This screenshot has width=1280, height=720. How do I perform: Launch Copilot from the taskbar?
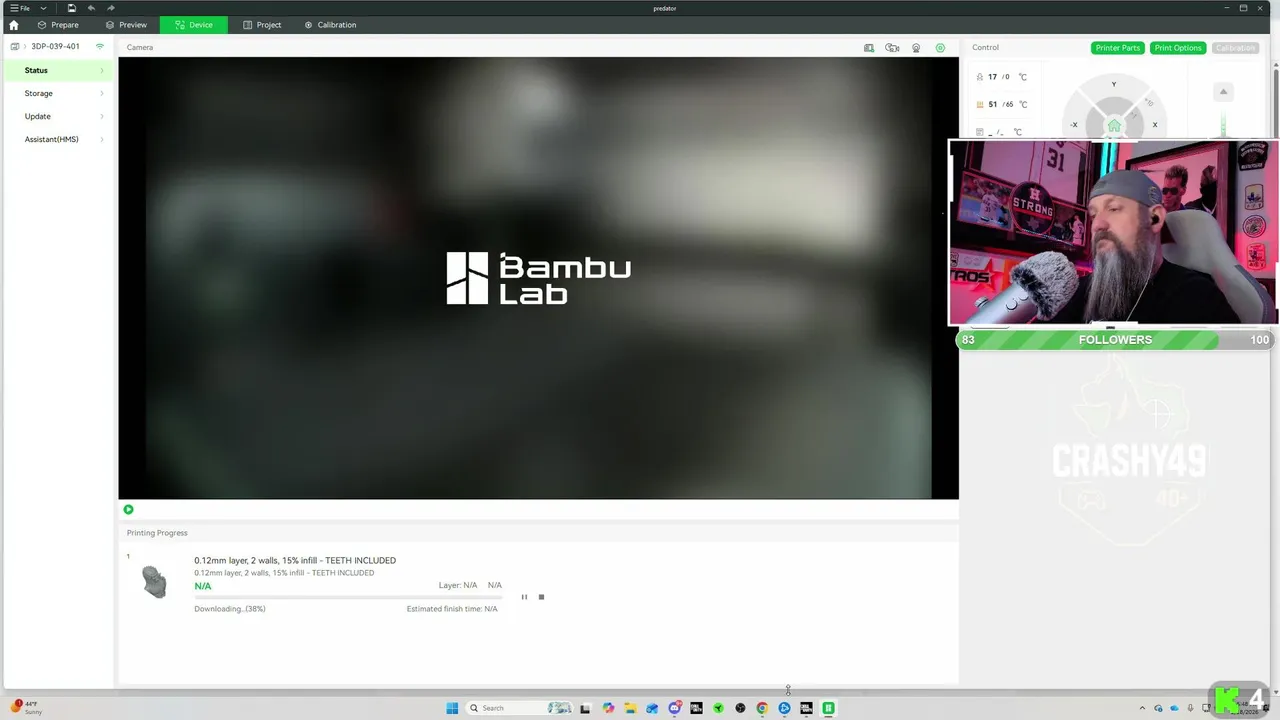click(x=608, y=708)
